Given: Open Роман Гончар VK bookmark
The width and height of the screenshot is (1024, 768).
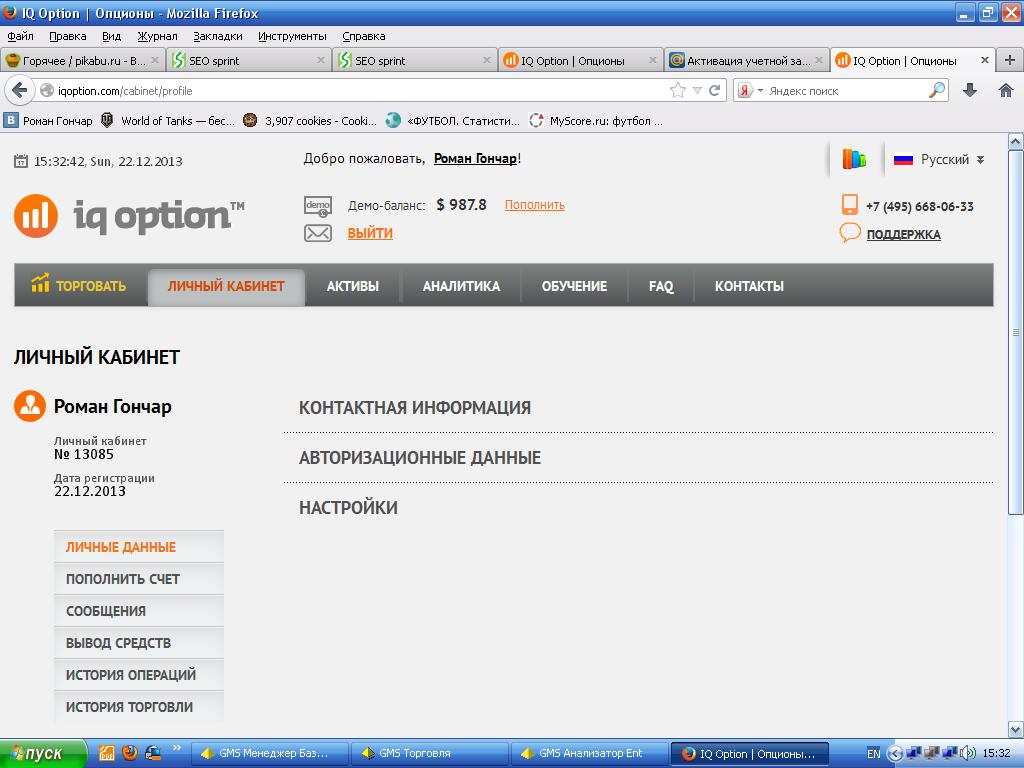Looking at the screenshot, I should coord(48,120).
